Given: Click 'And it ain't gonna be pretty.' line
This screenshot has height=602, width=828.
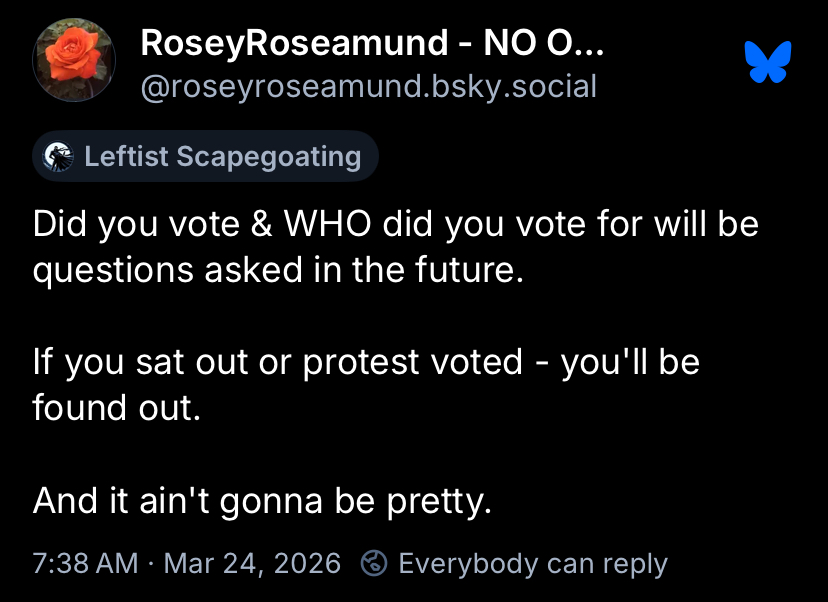Looking at the screenshot, I should (x=262, y=500).
